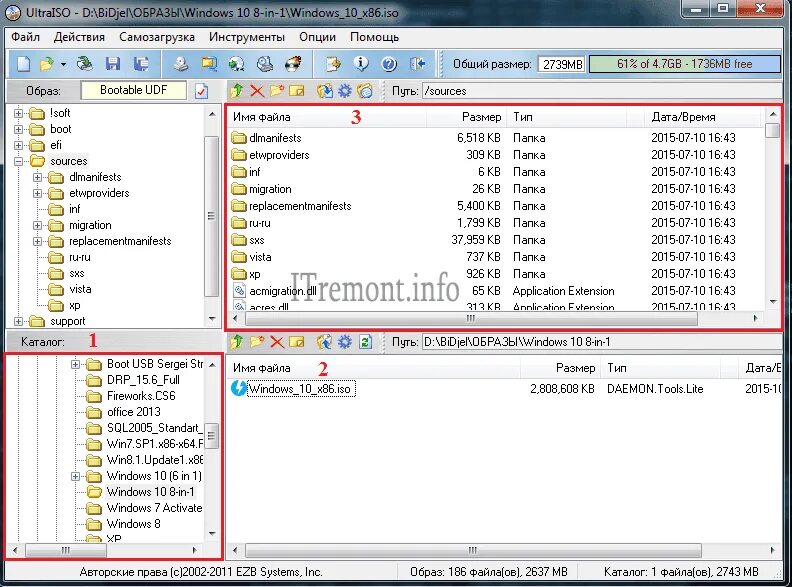The height and width of the screenshot is (587, 792).
Task: Expand the etwproviders tree node
Action: click(x=37, y=193)
